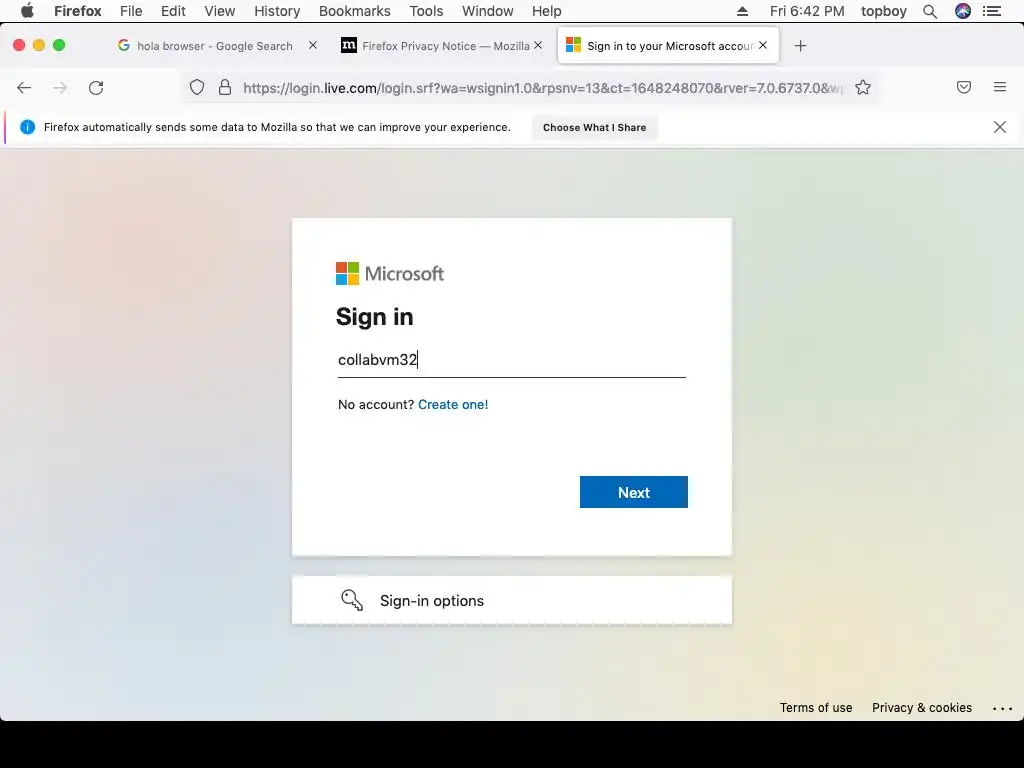
Task: Open the File menu
Action: coord(131,11)
